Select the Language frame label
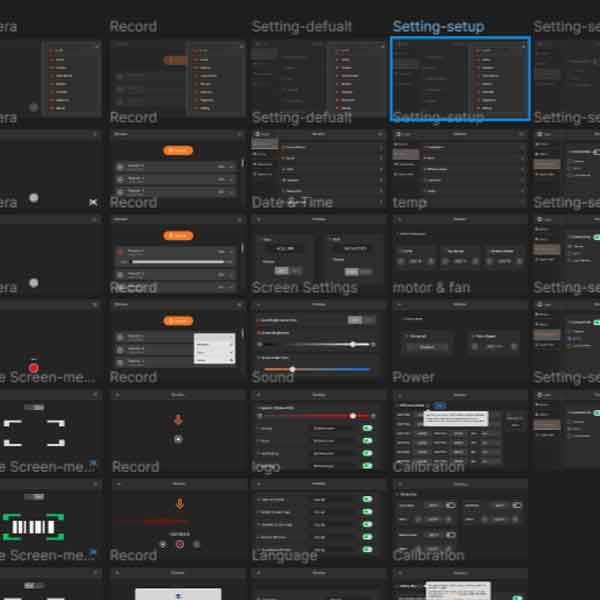Viewport: 600px width, 600px height. (284, 555)
